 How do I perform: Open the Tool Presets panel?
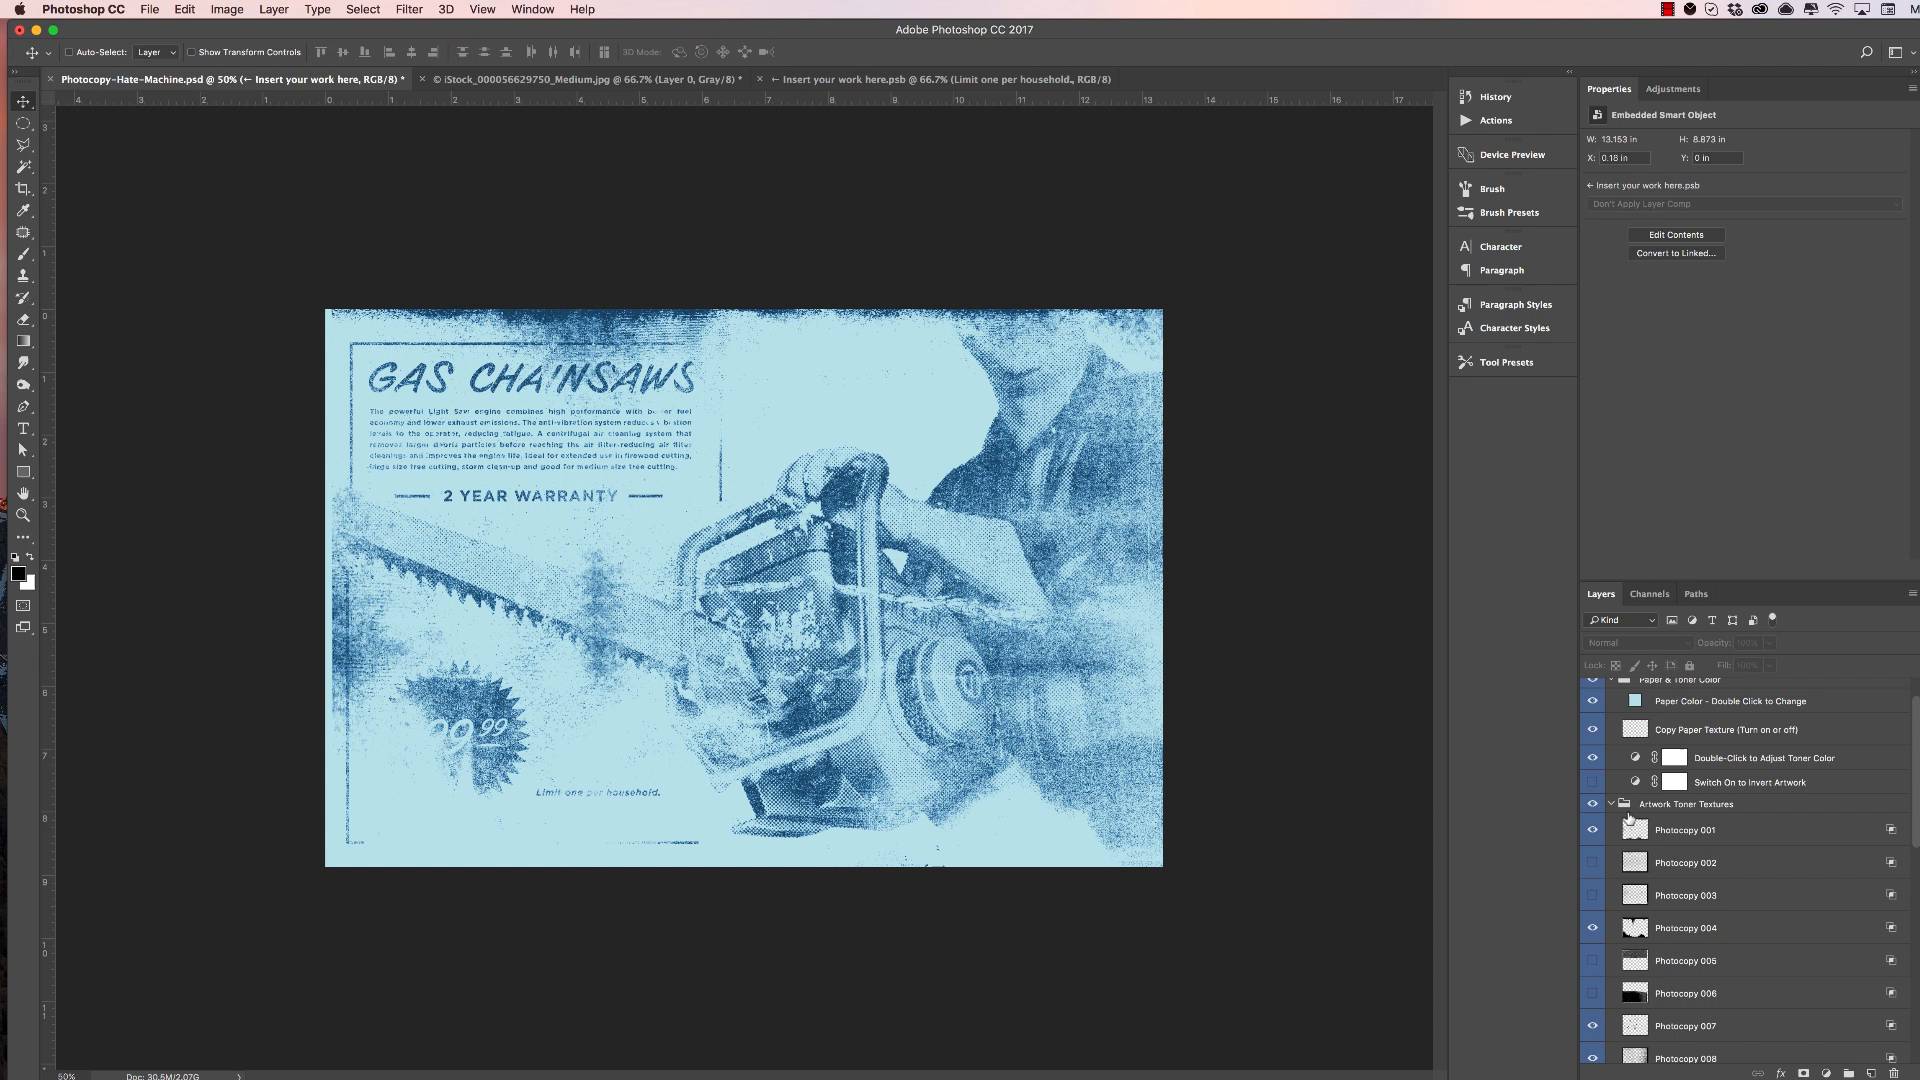tap(1505, 363)
